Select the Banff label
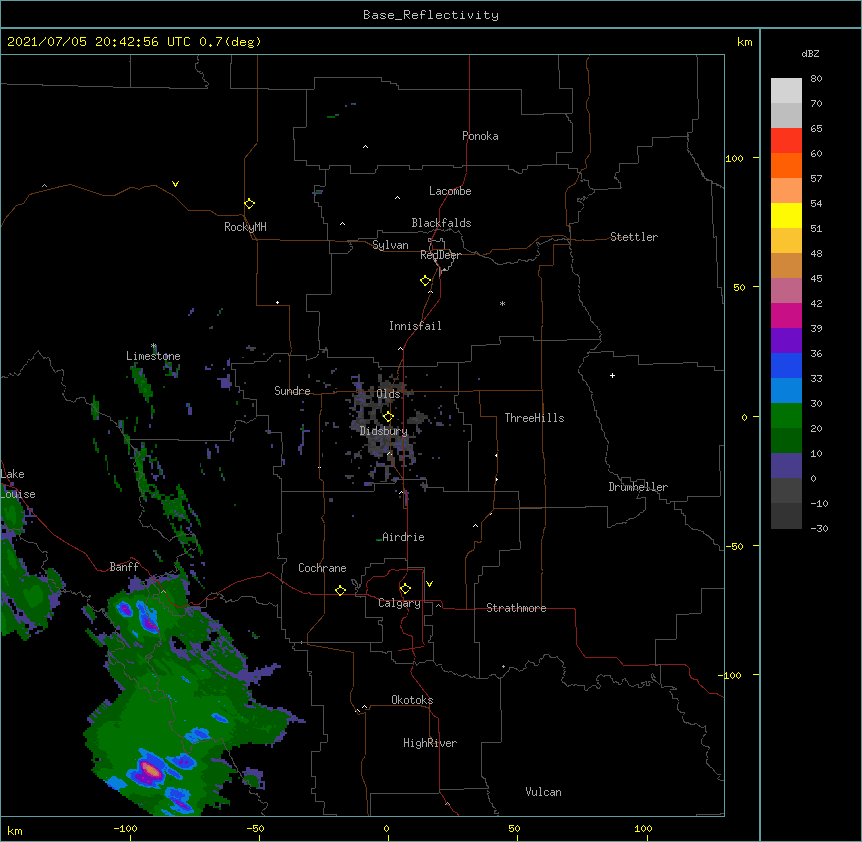The width and height of the screenshot is (862, 842). pos(124,567)
